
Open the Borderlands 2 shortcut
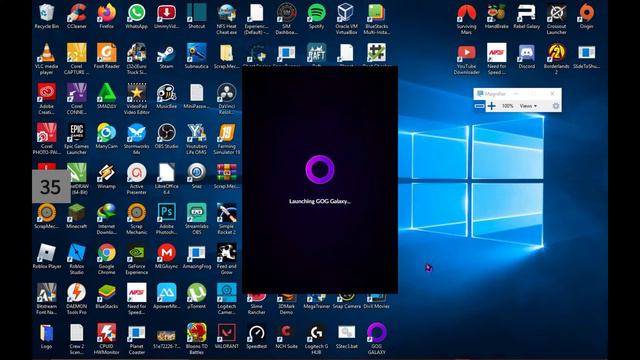tap(557, 59)
